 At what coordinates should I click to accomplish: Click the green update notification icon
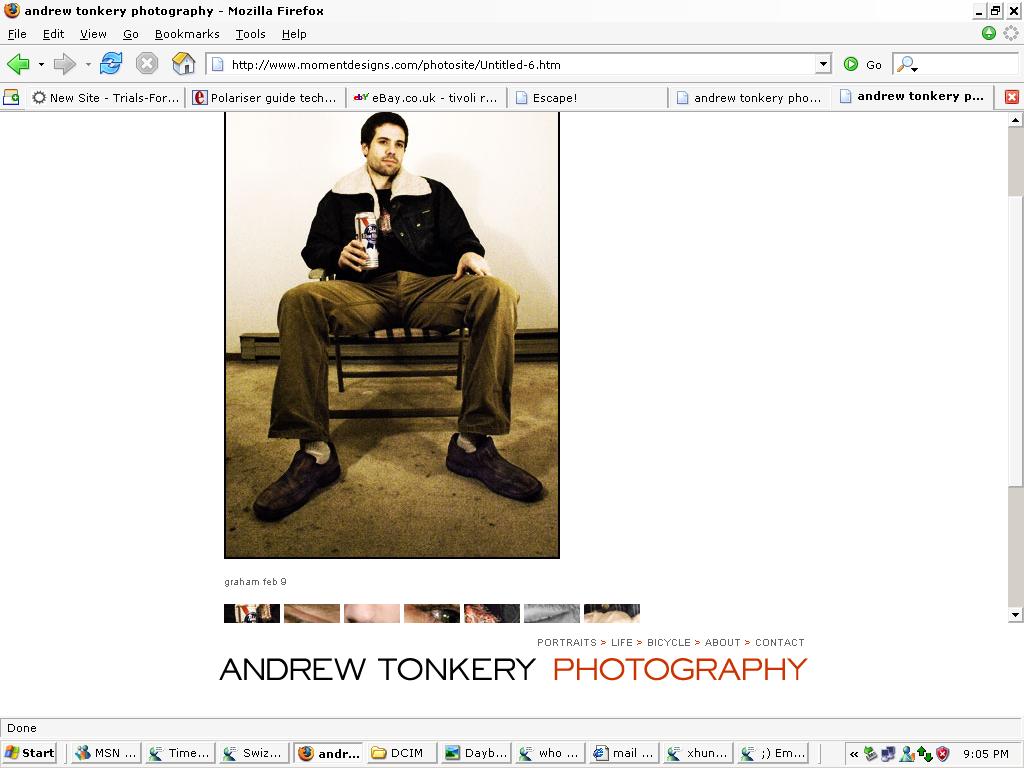tap(989, 33)
